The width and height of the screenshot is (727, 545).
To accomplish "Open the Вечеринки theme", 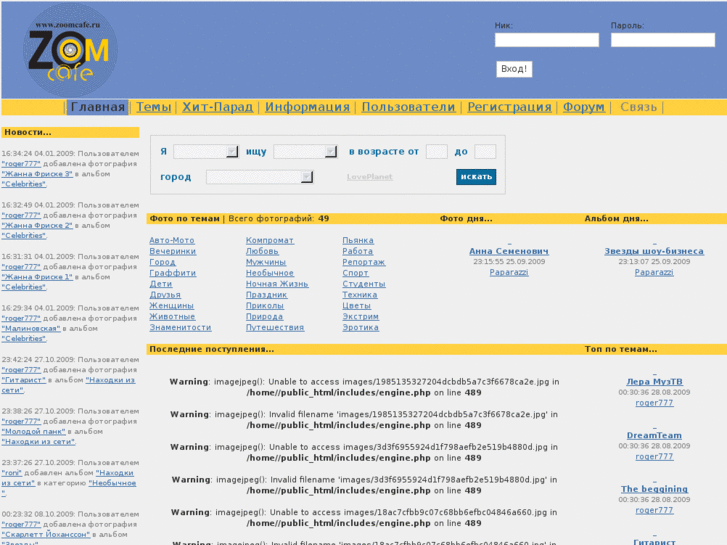I will click(x=172, y=251).
